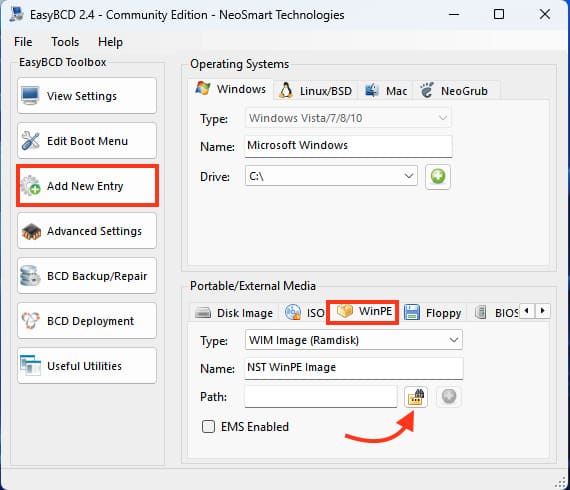Viewport: 570px width, 490px height.
Task: Minimize the EasyBCD window
Action: coord(454,15)
